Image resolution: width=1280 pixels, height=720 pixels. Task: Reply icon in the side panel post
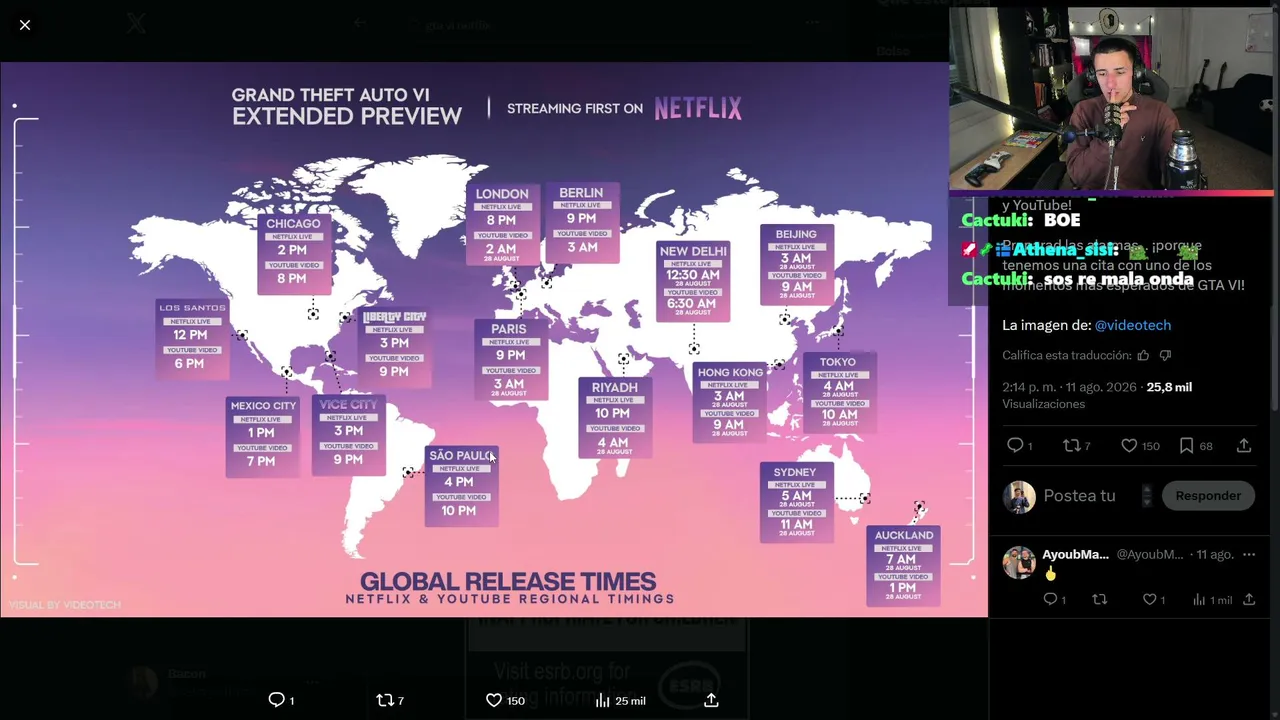(1015, 445)
